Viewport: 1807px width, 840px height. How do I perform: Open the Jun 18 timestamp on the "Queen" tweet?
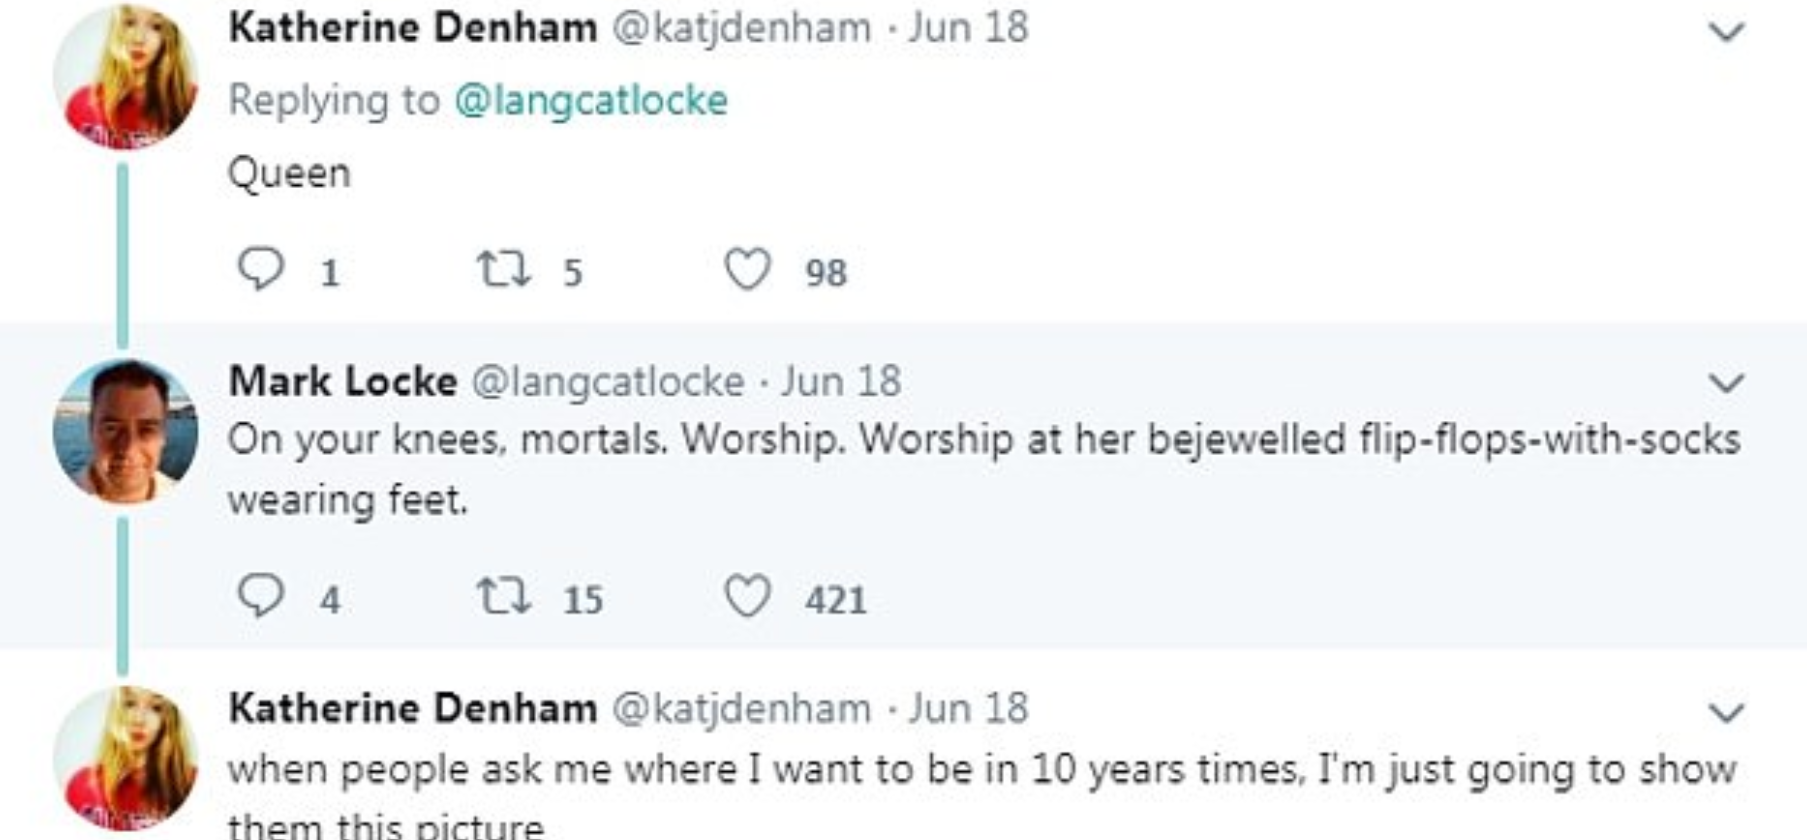coord(968,28)
